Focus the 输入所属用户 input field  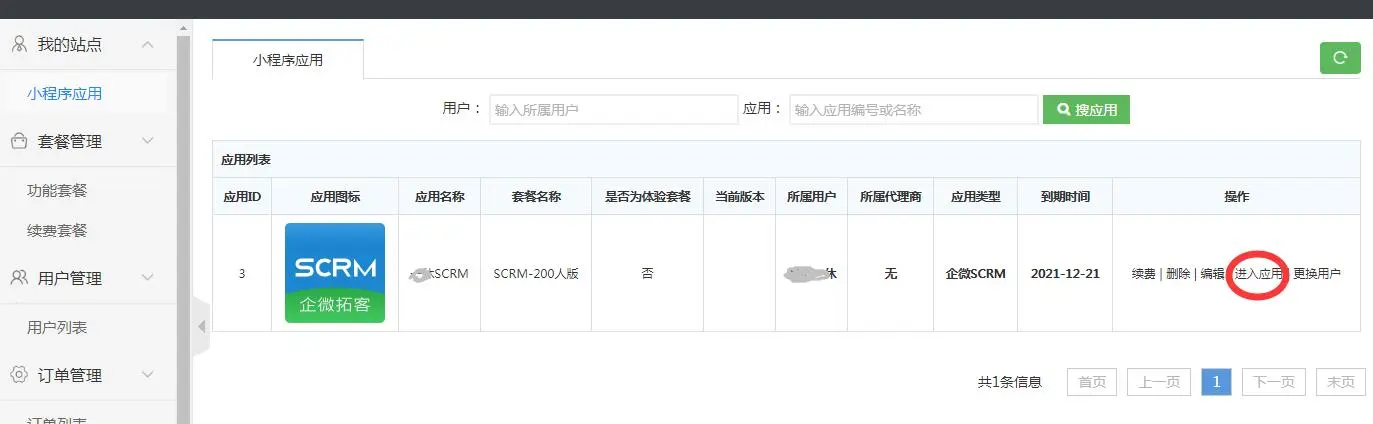613,109
